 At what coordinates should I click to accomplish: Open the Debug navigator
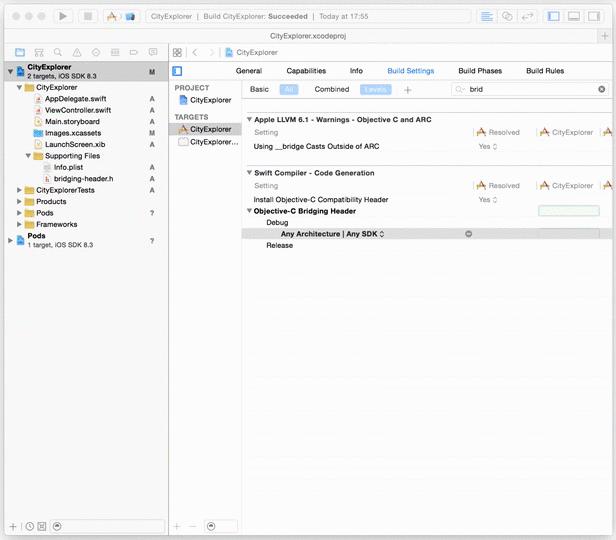(x=115, y=52)
